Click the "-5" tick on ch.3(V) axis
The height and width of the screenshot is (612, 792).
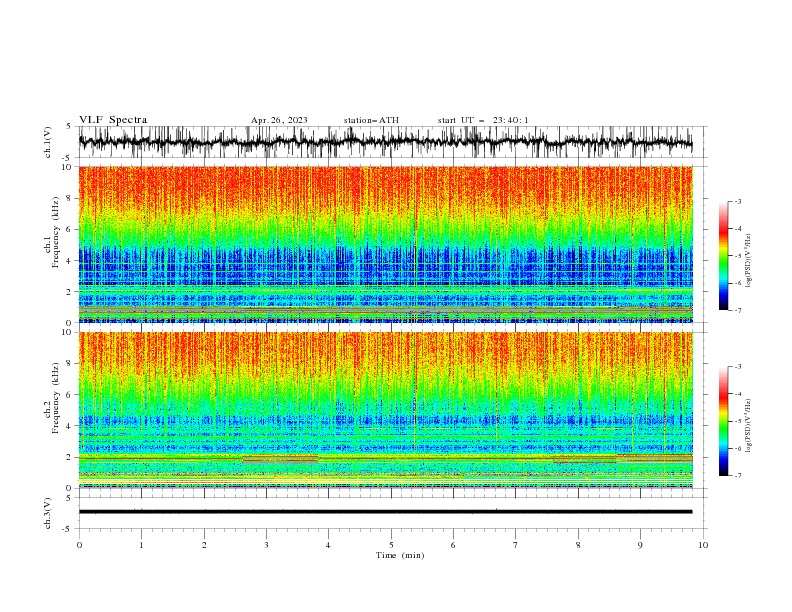[68, 529]
